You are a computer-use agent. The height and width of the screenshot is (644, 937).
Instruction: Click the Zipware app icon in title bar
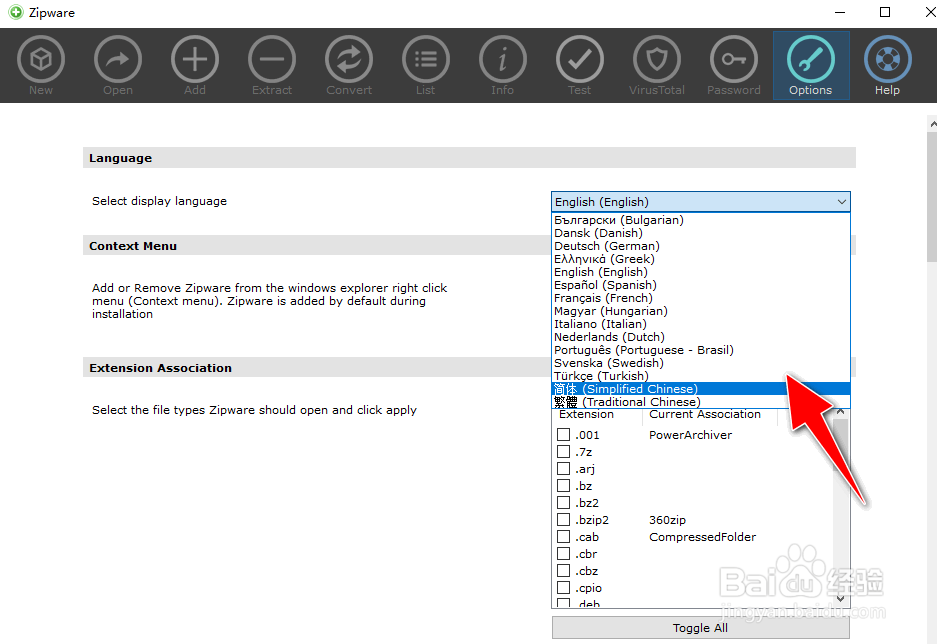[16, 12]
